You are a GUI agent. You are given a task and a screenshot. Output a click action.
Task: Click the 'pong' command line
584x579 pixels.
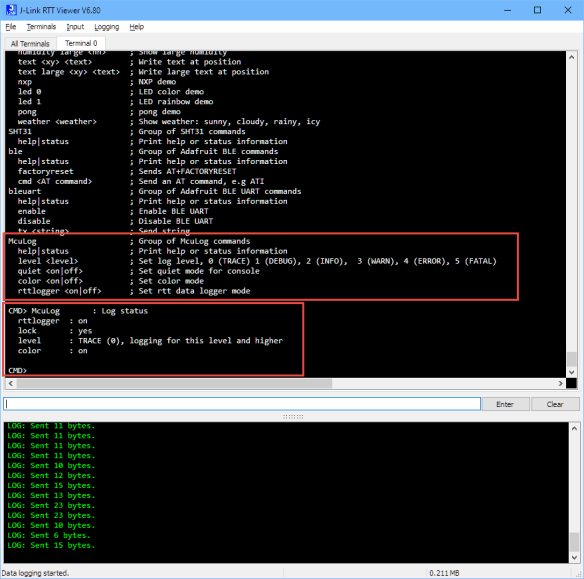pos(99,112)
